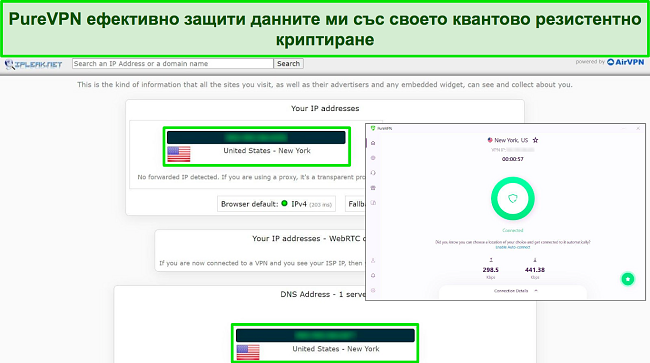Click the redacted IP address bar under Your IP addresses
This screenshot has width=650, height=363.
tap(256, 138)
